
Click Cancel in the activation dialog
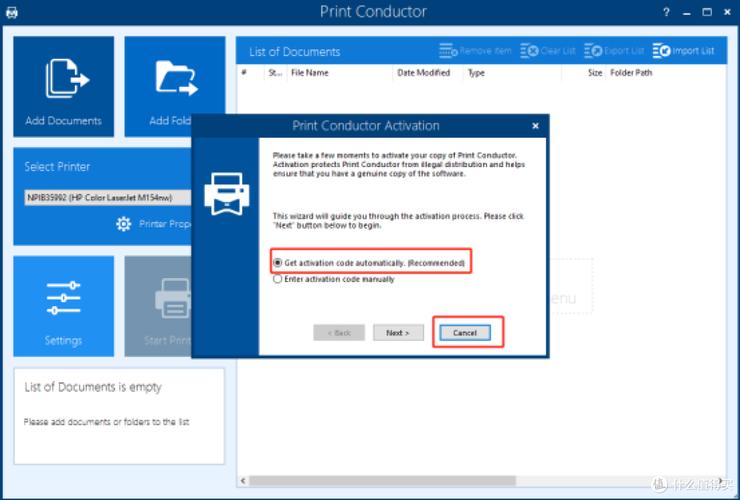click(465, 333)
